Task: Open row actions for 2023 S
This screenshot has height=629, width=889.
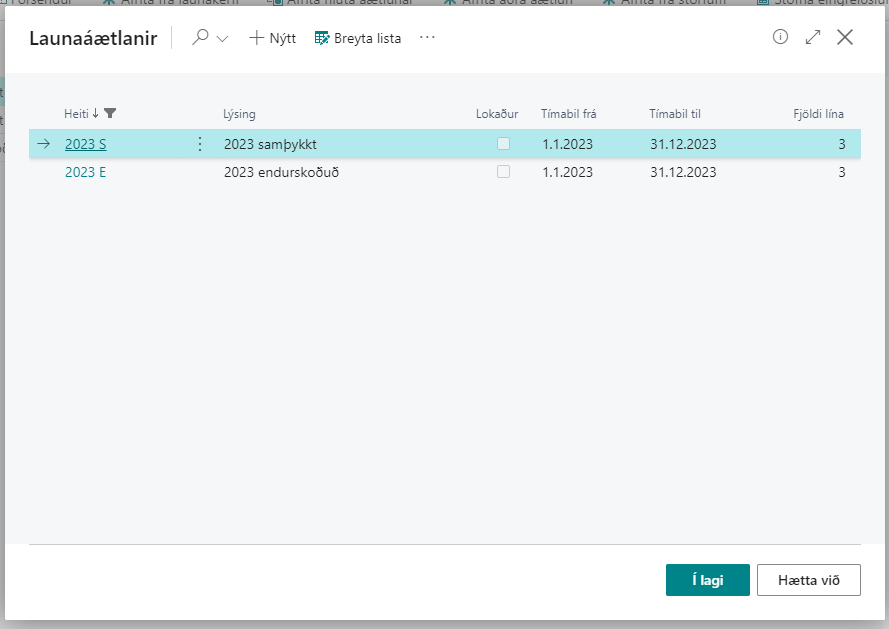Action: click(x=199, y=144)
